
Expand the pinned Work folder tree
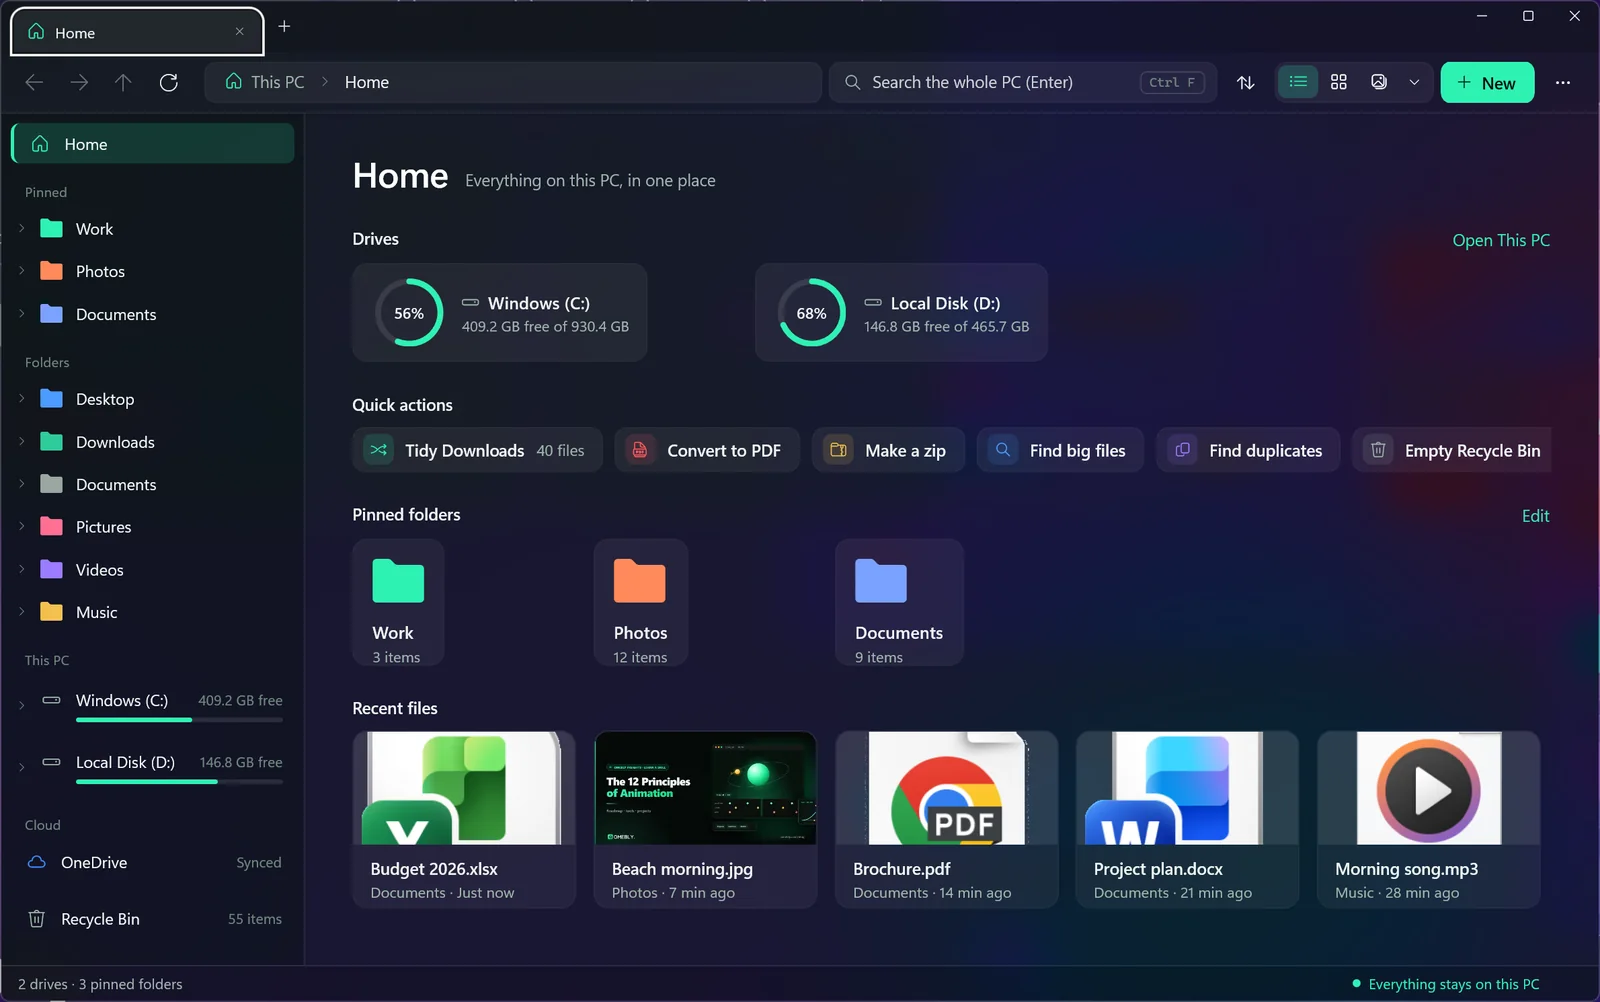point(22,229)
